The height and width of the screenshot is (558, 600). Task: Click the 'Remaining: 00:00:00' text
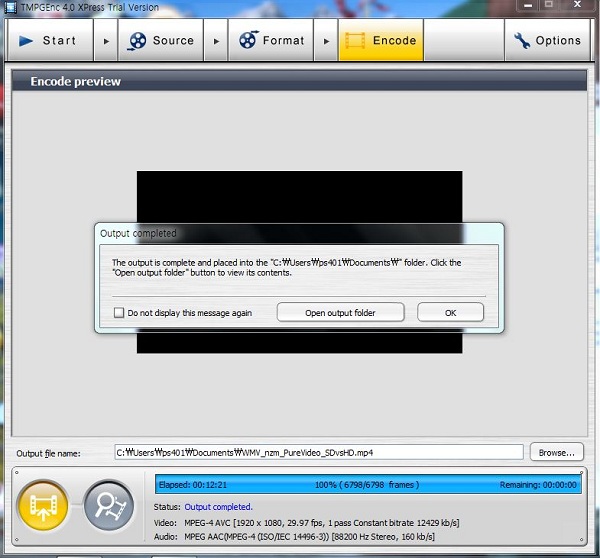coord(538,485)
